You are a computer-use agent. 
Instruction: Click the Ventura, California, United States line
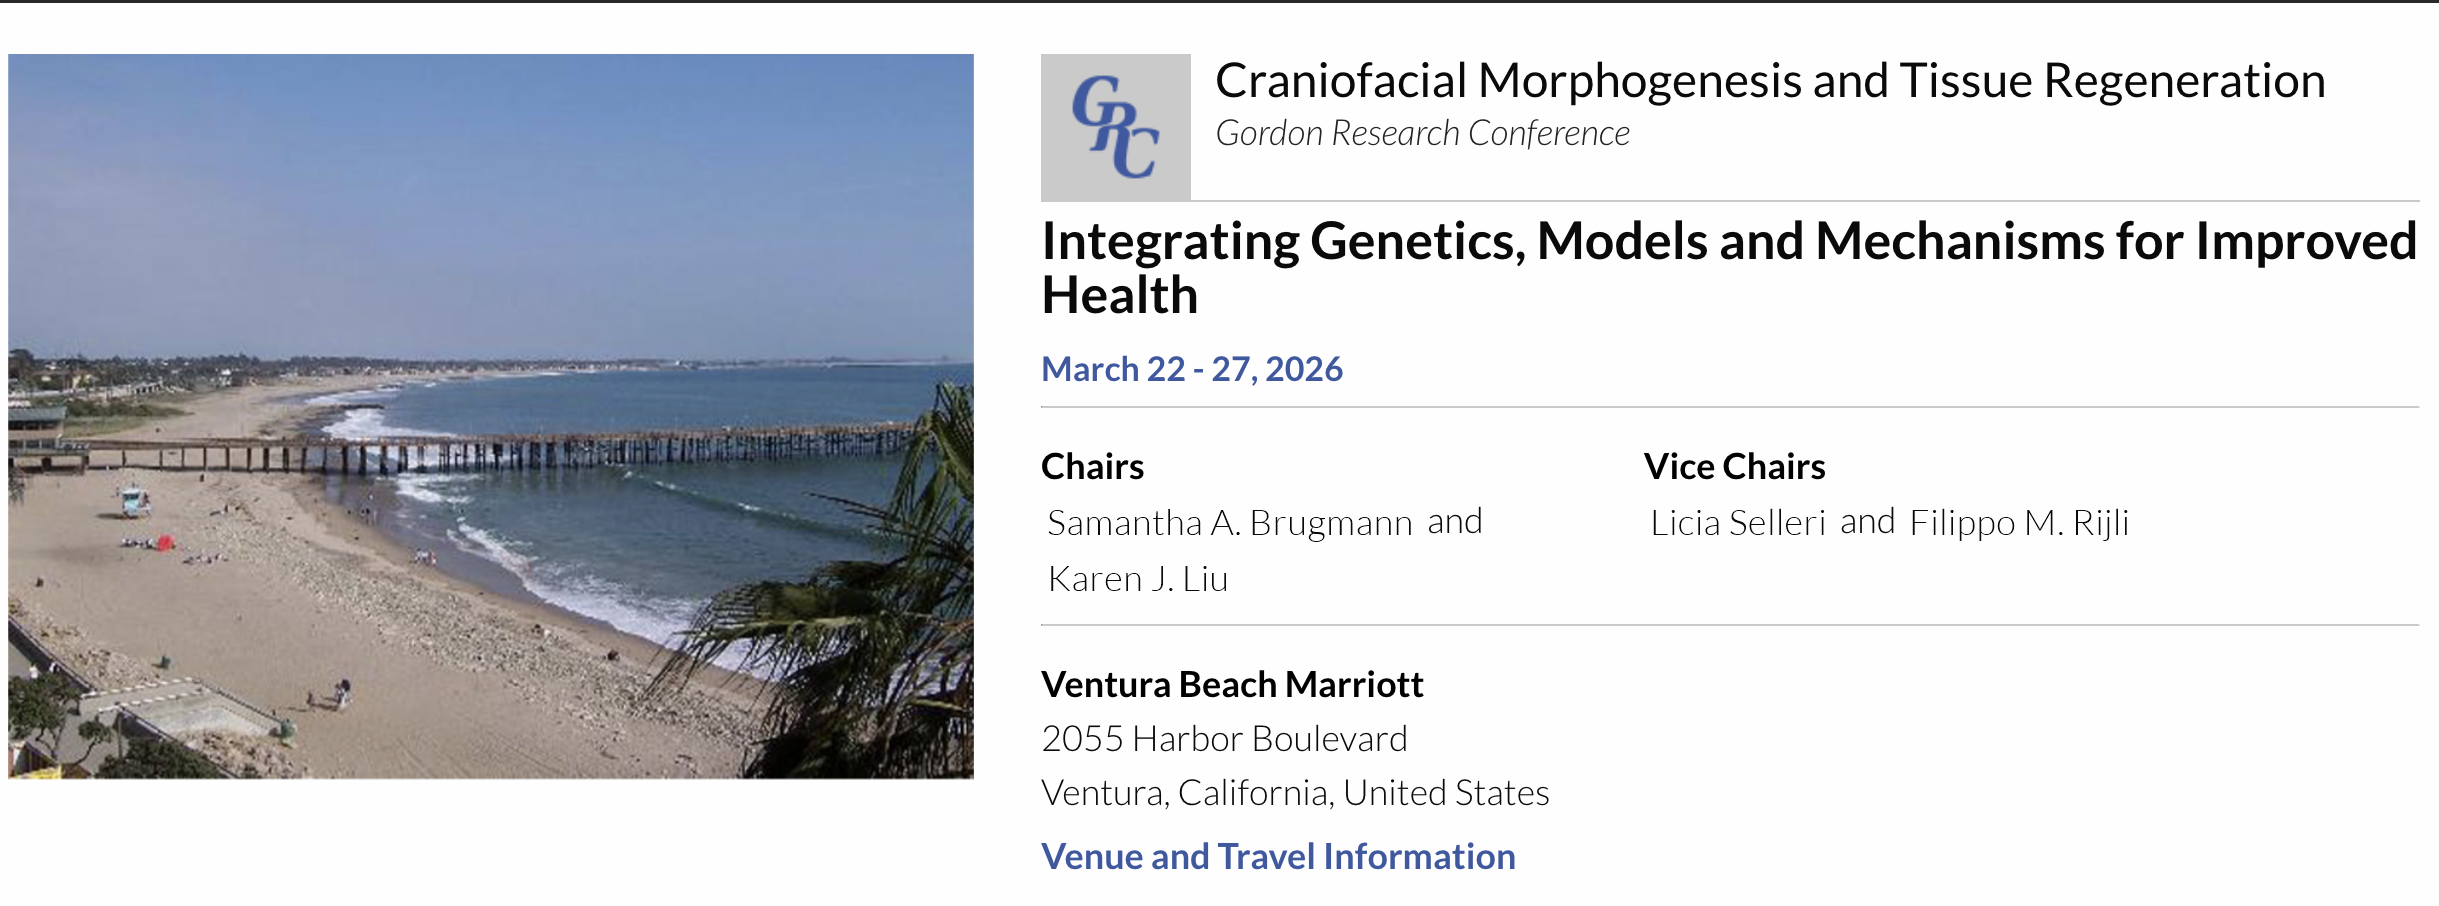point(1295,793)
